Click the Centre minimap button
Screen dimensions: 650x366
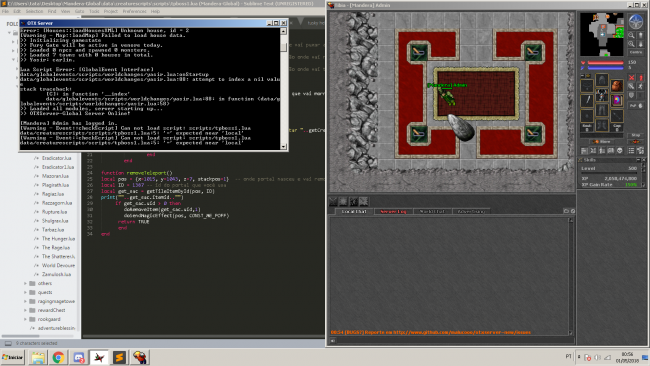click(636, 53)
